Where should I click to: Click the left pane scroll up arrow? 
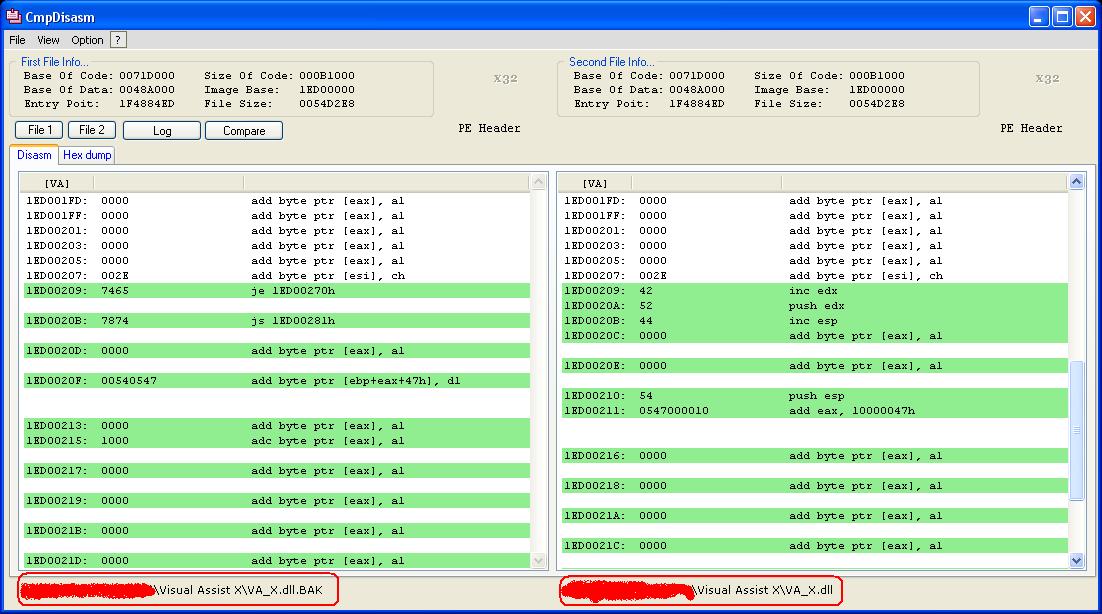pyautogui.click(x=538, y=183)
